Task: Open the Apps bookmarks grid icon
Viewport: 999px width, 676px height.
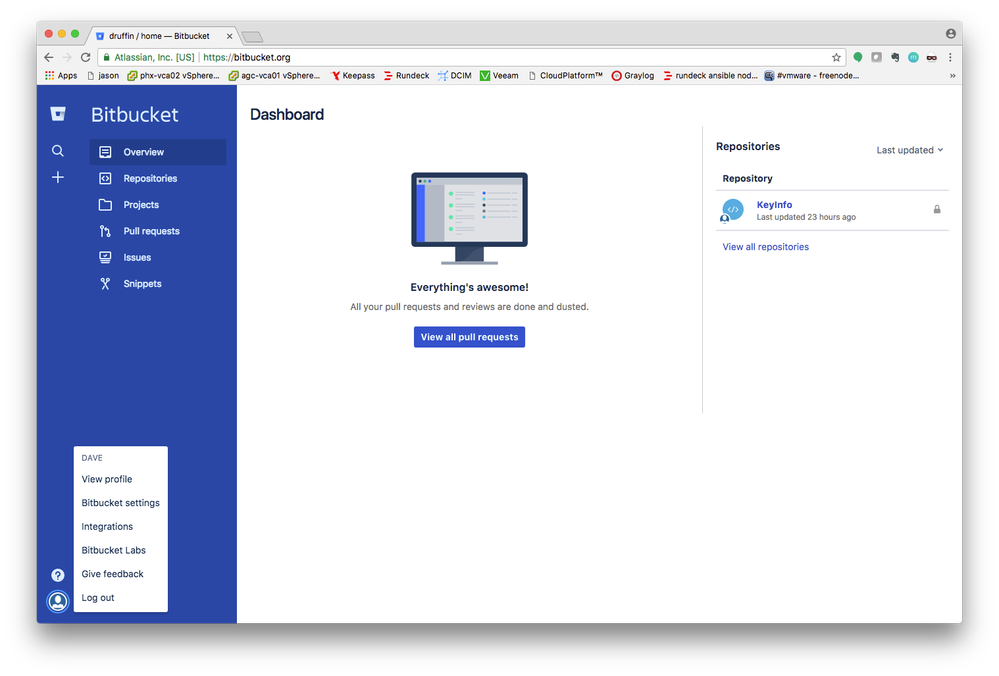Action: tap(50, 75)
